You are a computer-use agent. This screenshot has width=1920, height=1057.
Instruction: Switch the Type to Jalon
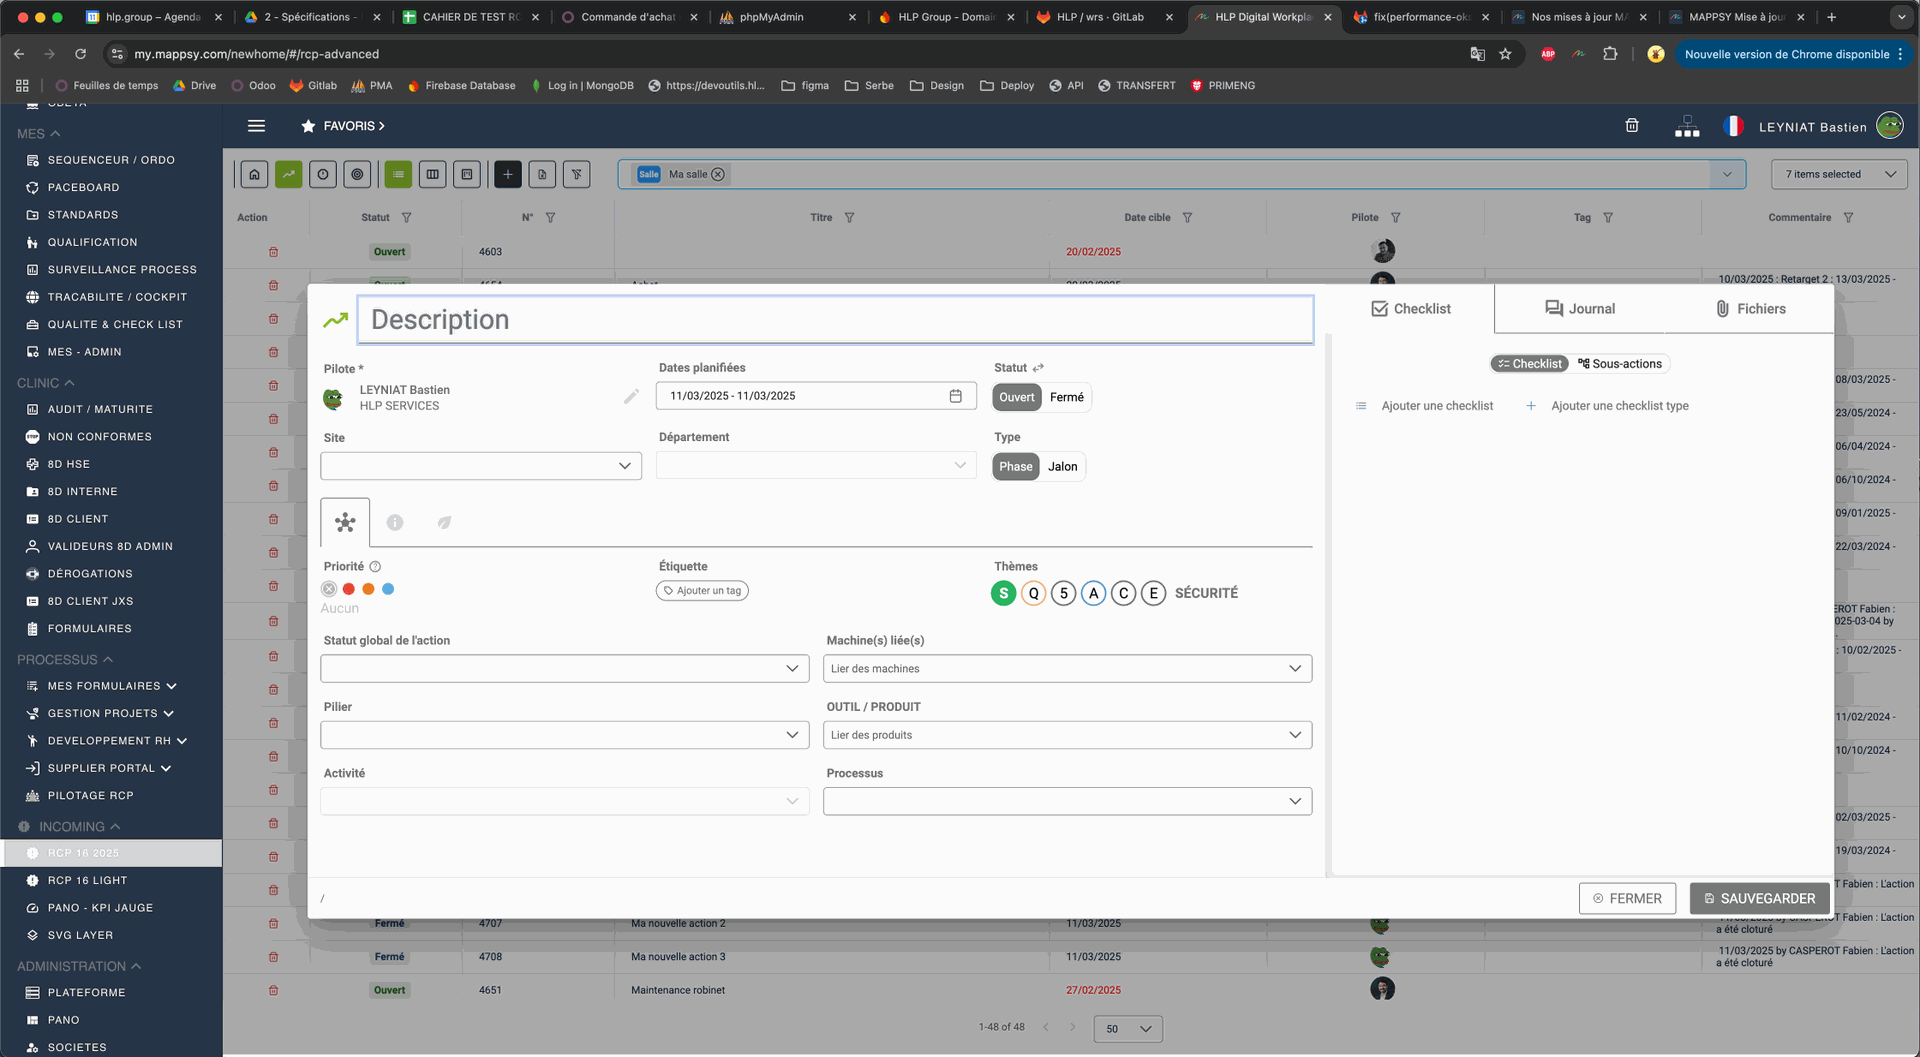pyautogui.click(x=1062, y=467)
